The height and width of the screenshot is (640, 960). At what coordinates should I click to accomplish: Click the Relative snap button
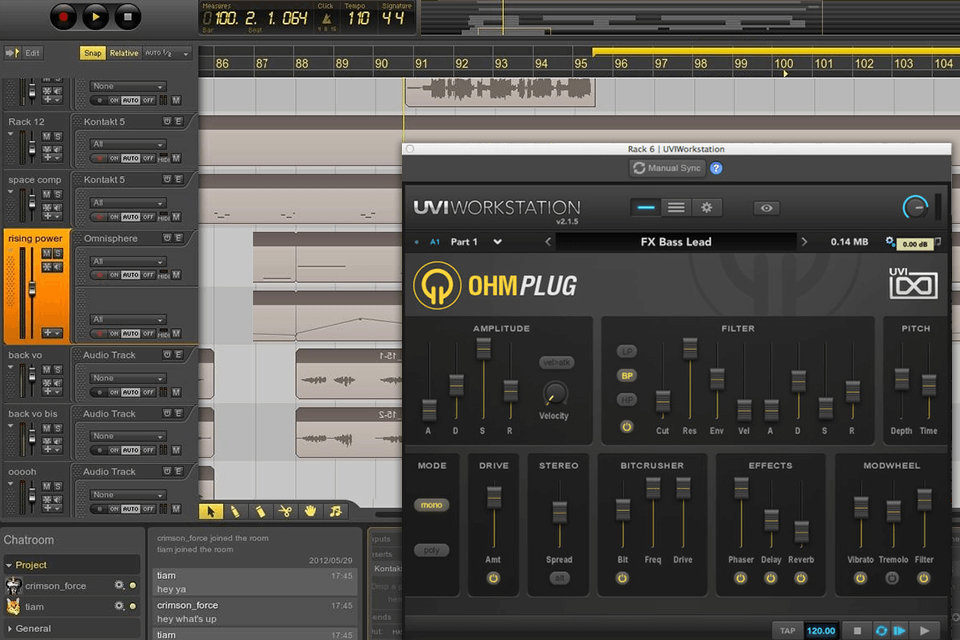click(124, 53)
